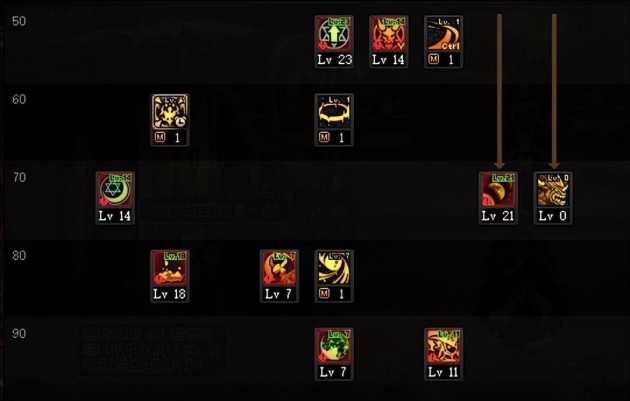
Task: Click the level 70 row label
Action: tap(19, 177)
